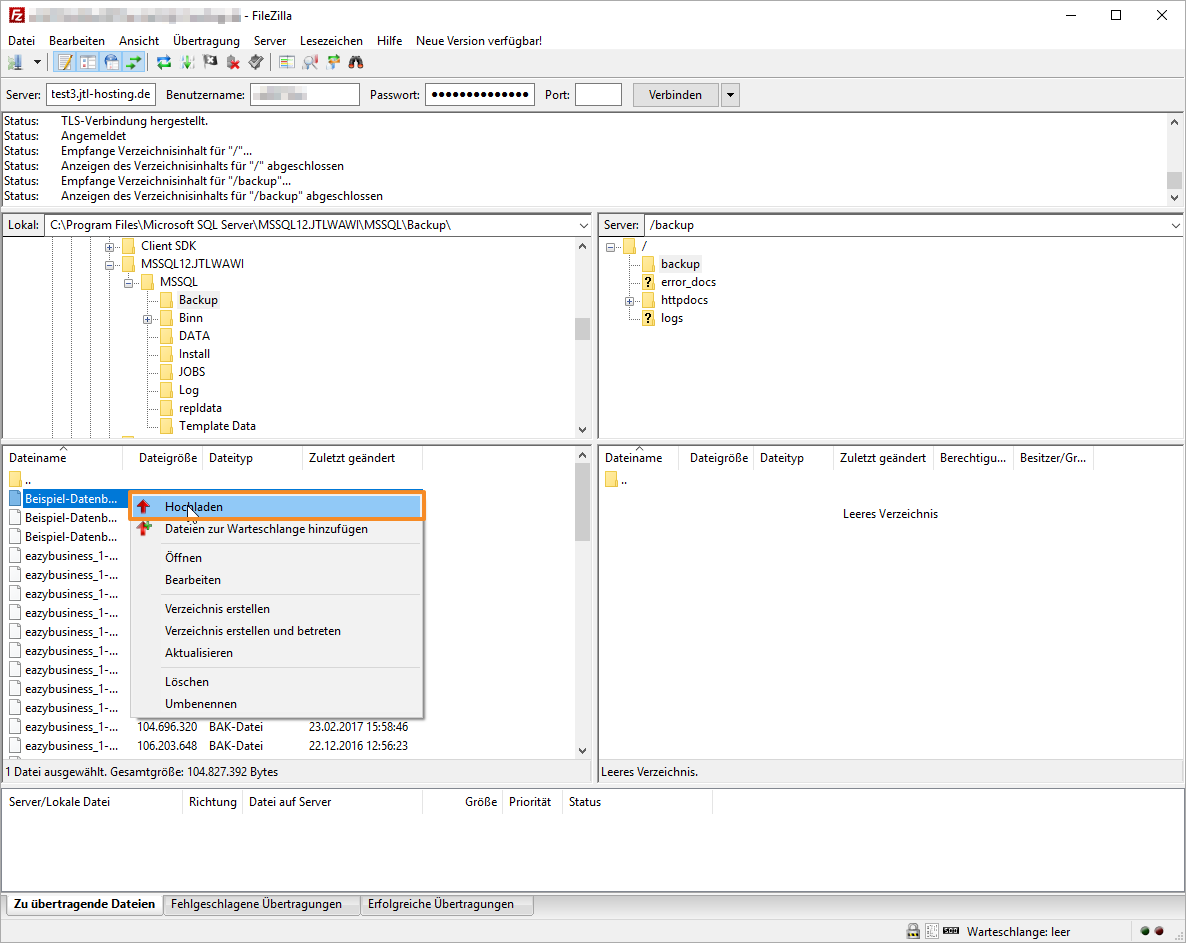Viewport: 1186px width, 943px height.
Task: Click the error_docs question mark icon
Action: point(648,282)
